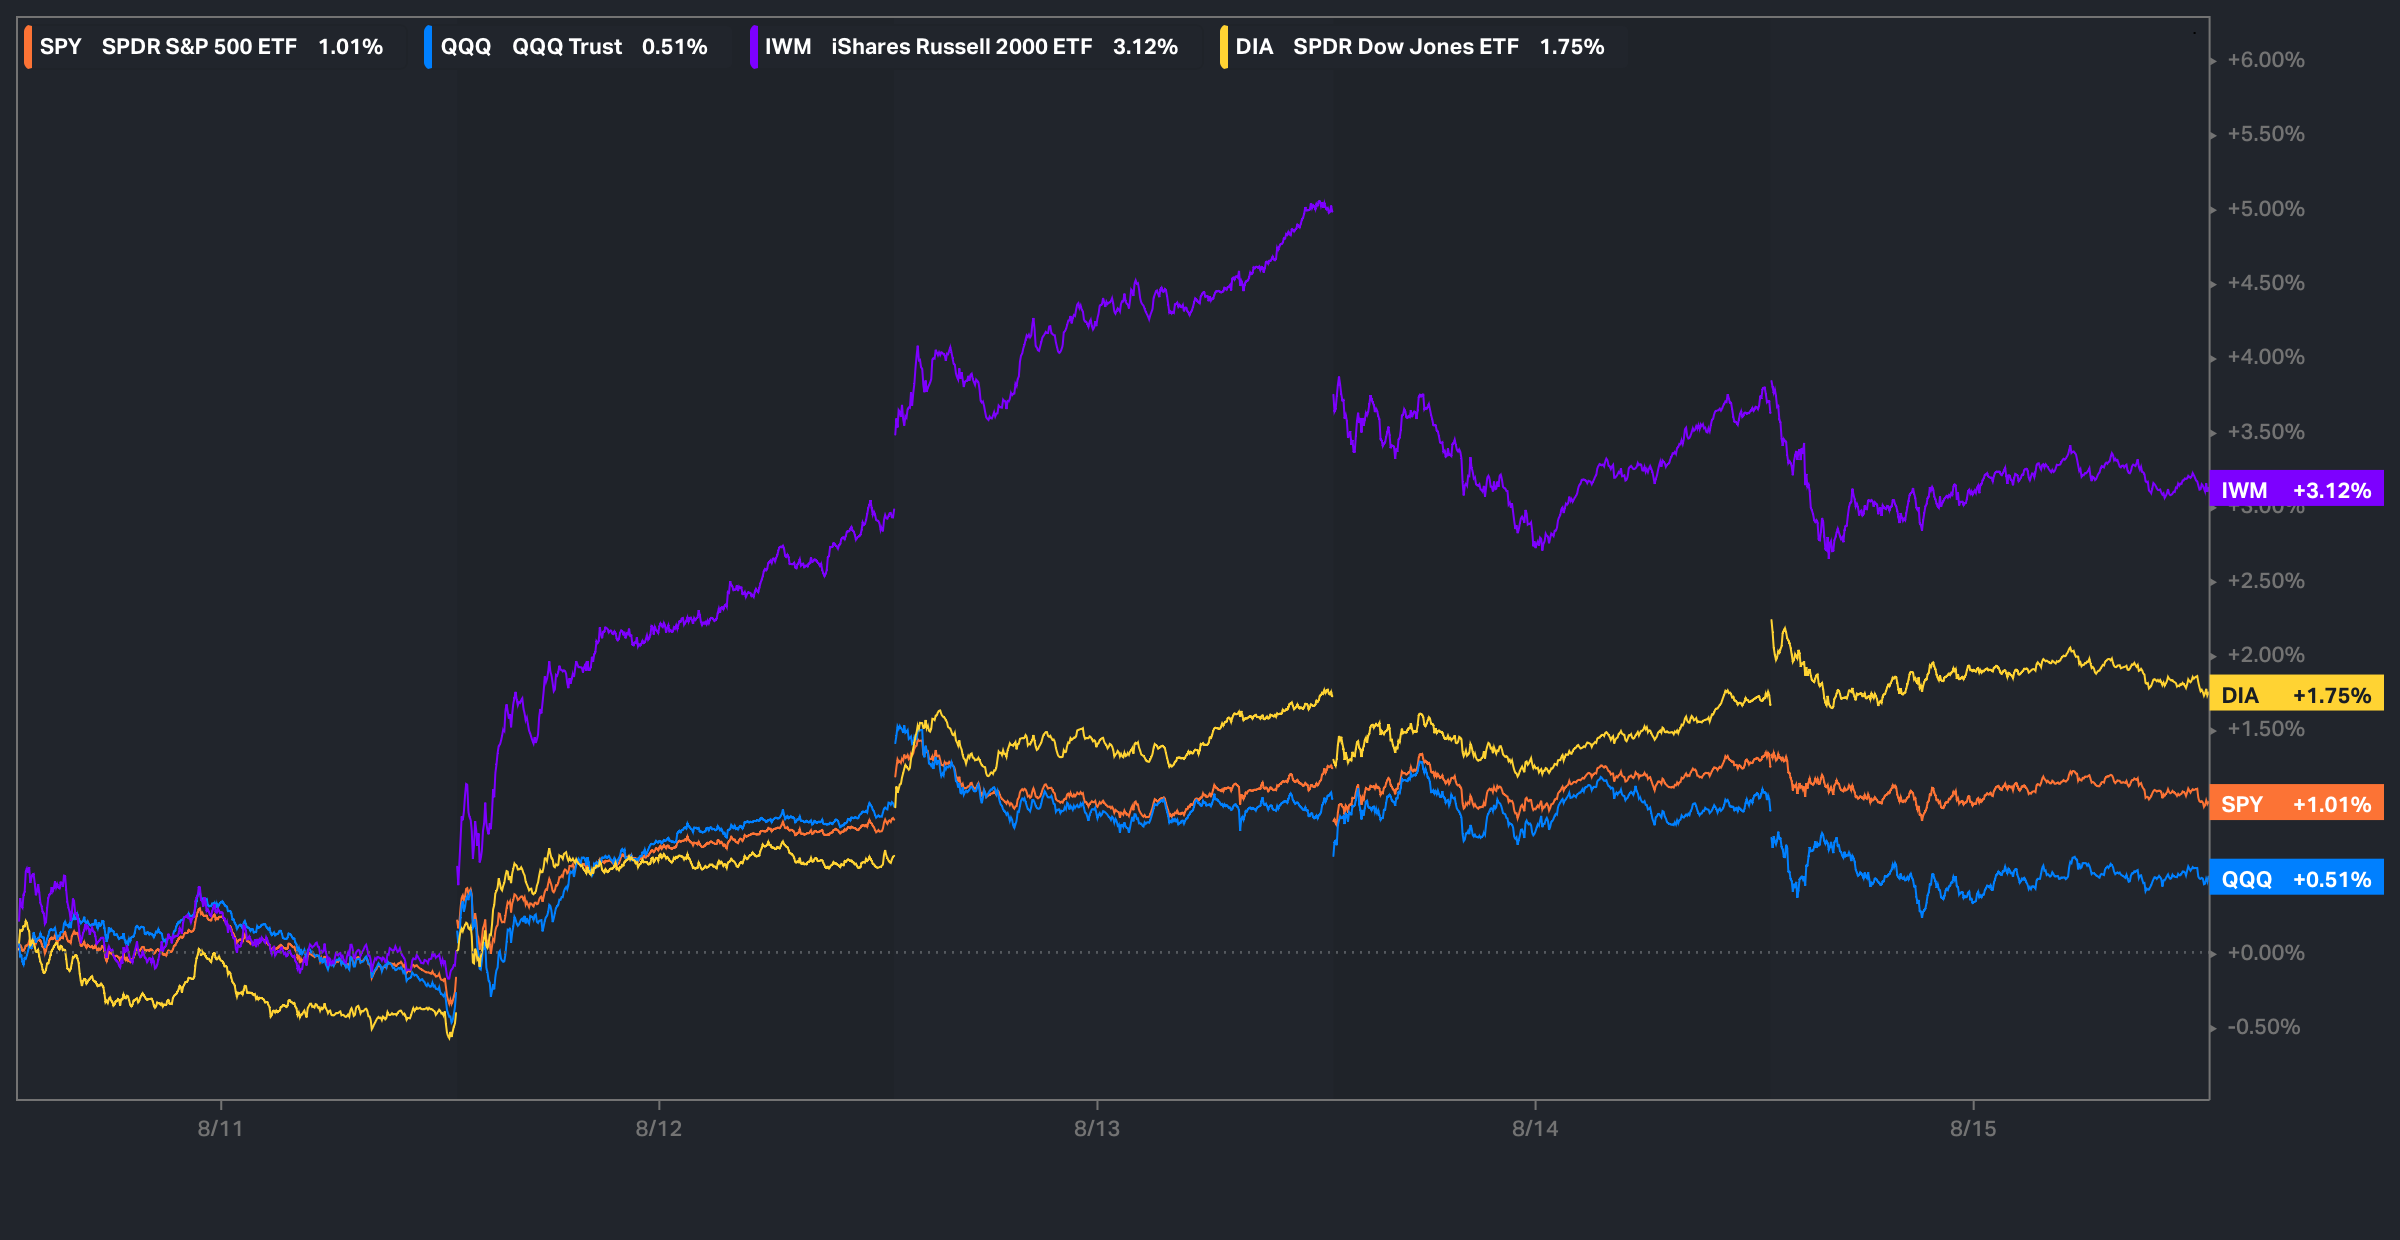Select the iShares Russell 2000 ETF legend label
This screenshot has width=2400, height=1240.
pos(961,47)
